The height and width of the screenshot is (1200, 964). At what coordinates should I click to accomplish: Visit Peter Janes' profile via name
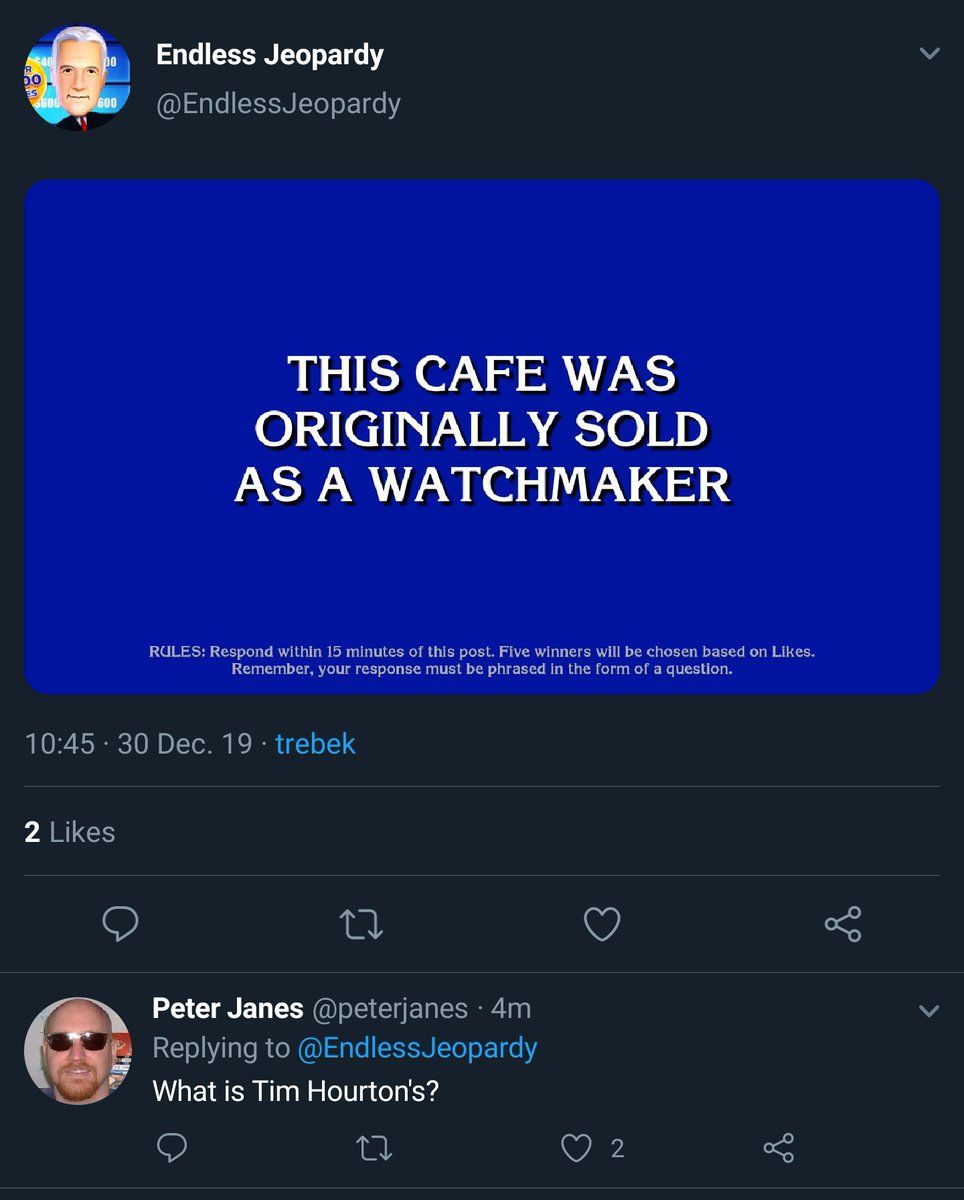pos(227,1009)
